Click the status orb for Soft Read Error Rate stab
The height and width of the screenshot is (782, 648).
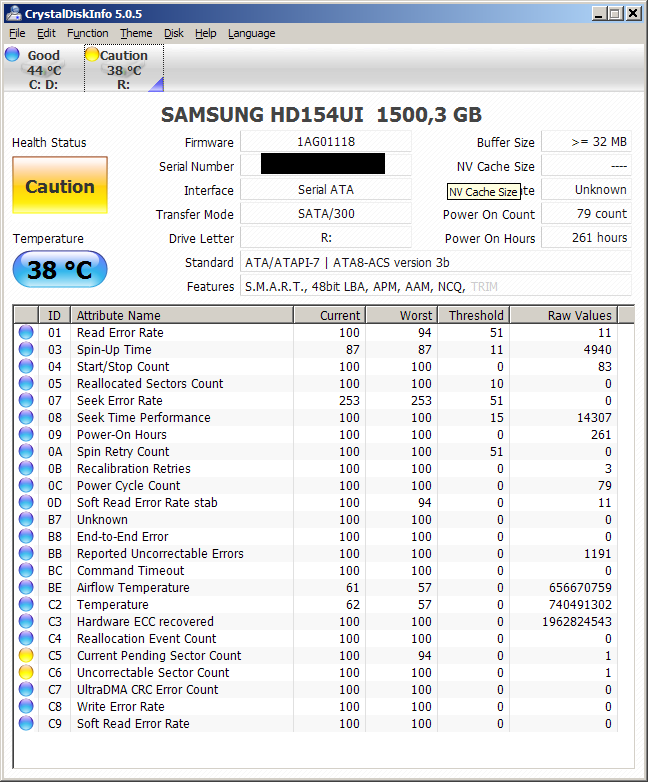point(26,502)
